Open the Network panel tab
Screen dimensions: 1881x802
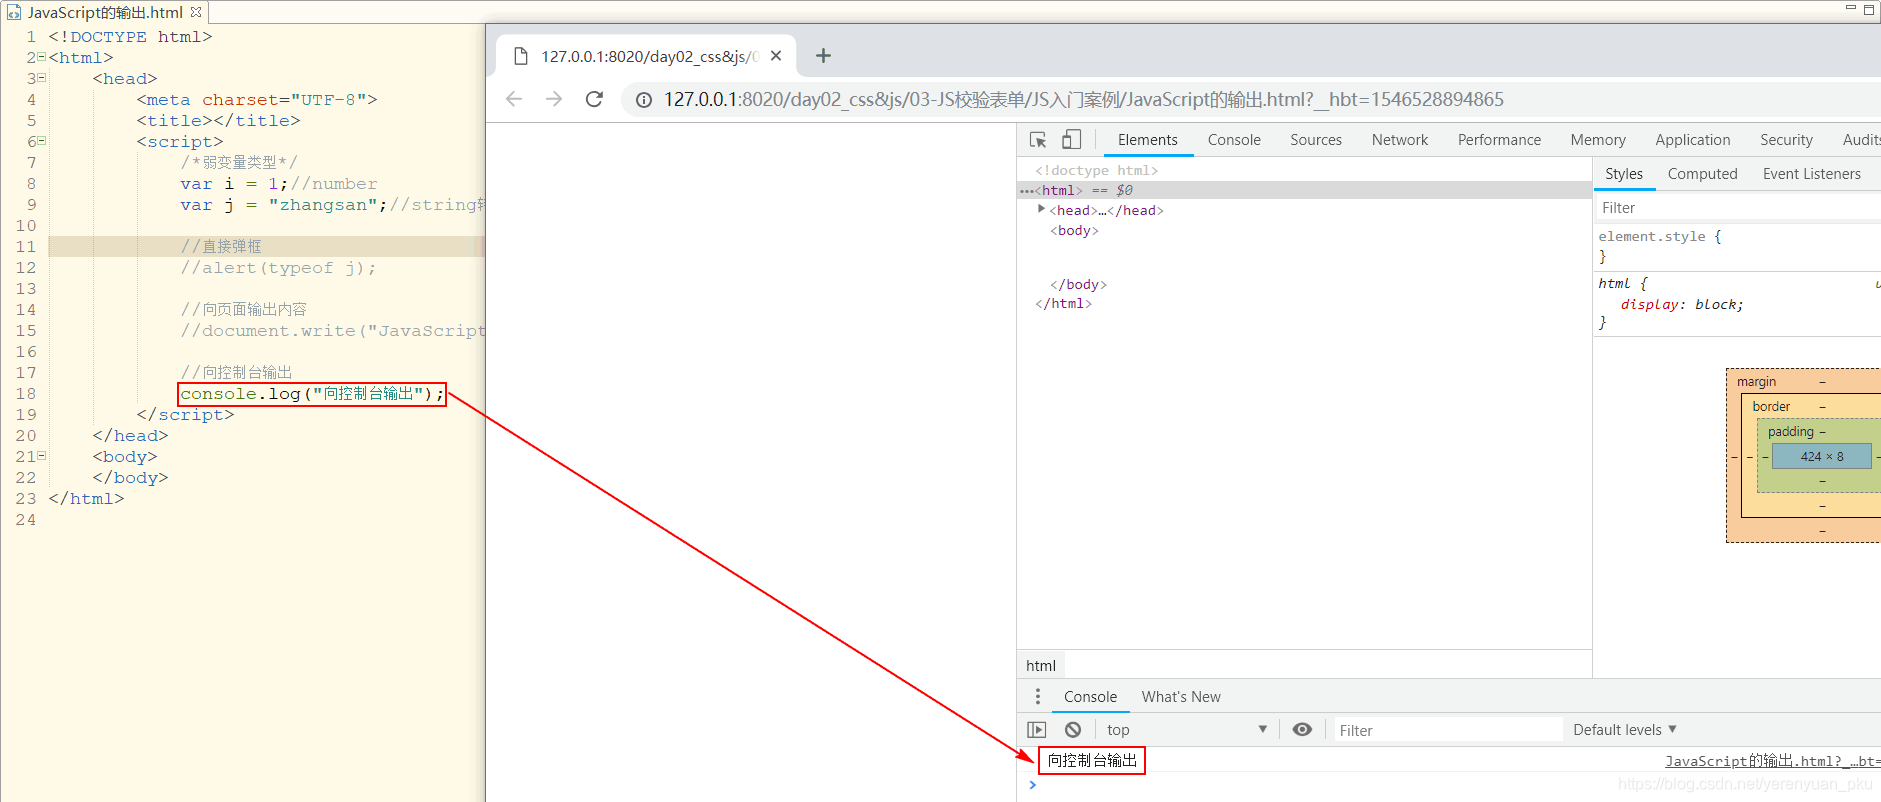(x=1400, y=140)
